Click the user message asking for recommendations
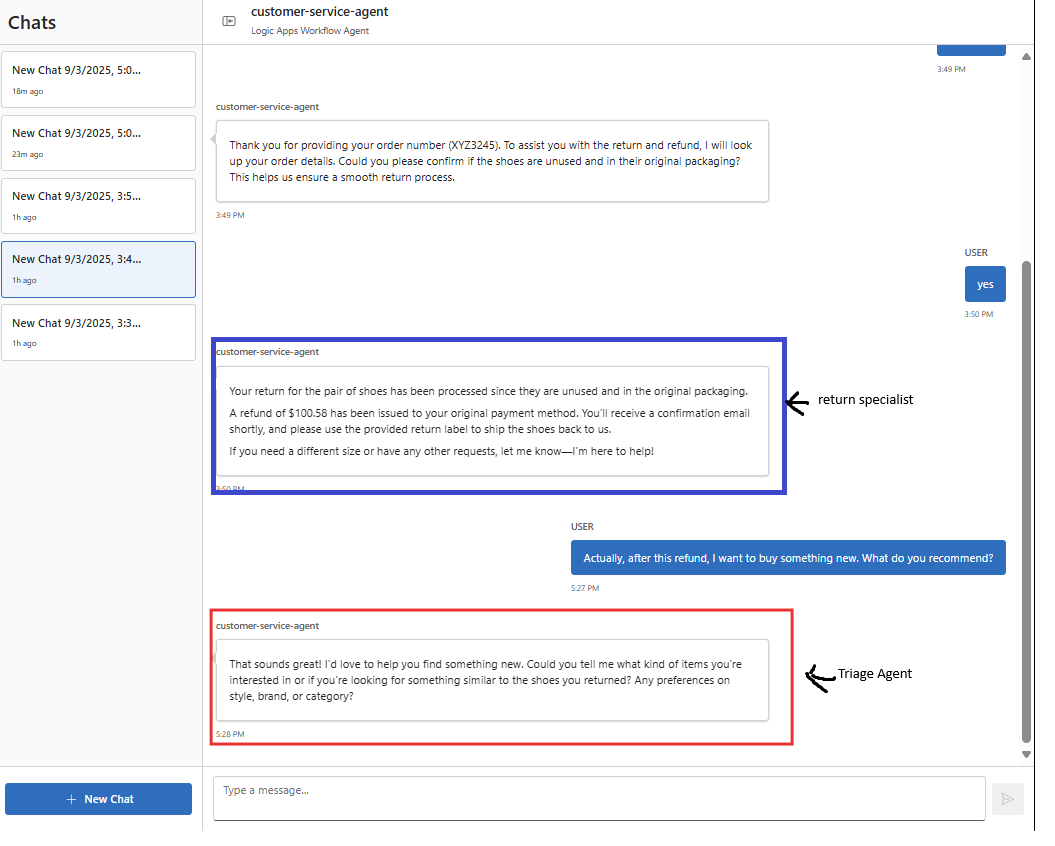1055x846 pixels. (788, 557)
